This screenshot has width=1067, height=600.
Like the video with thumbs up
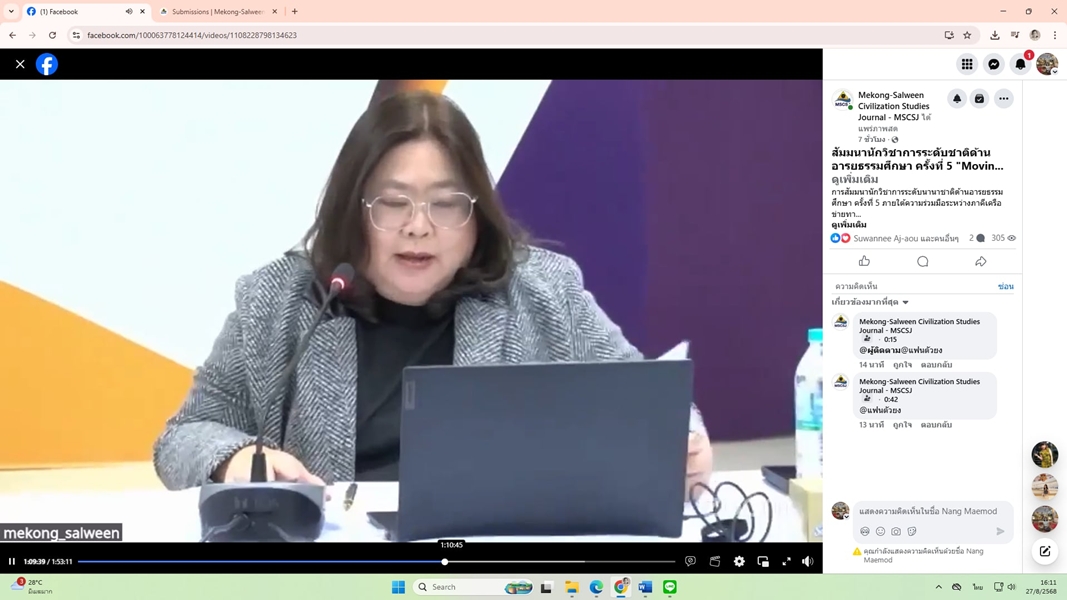(864, 262)
